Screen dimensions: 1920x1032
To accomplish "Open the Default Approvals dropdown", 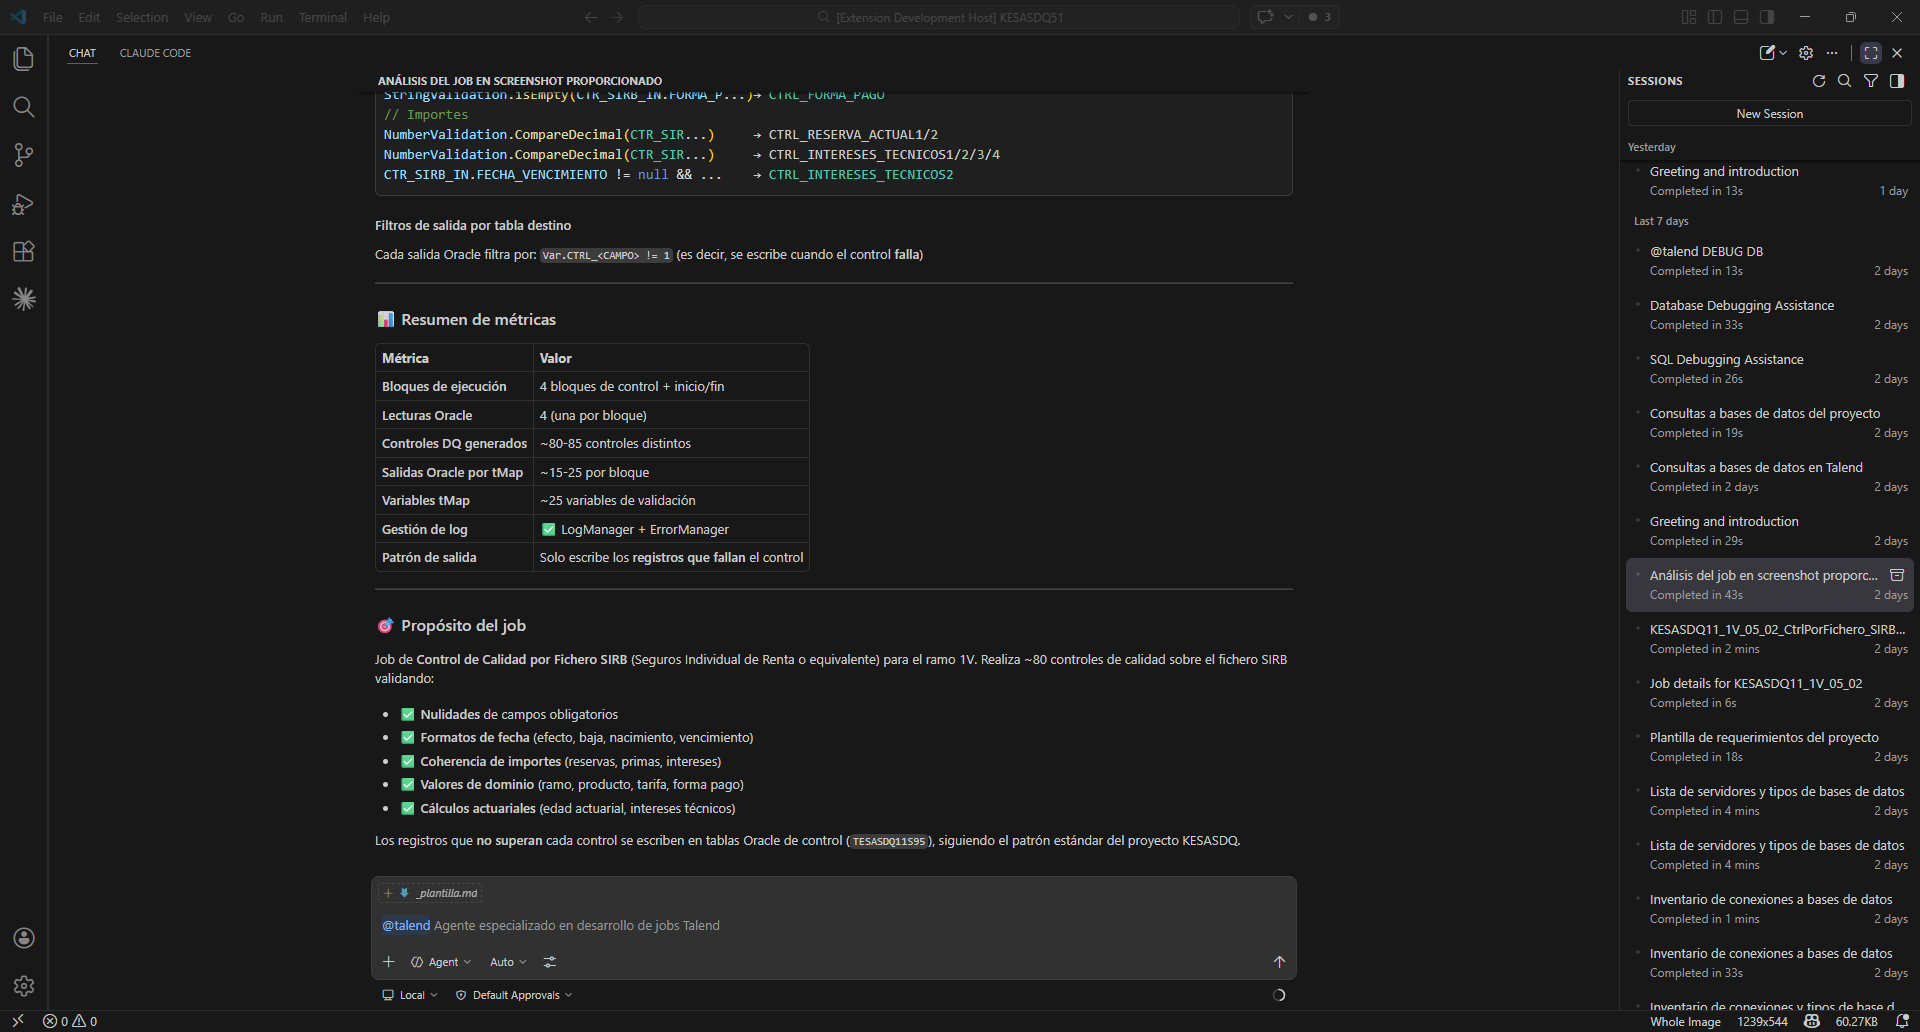I will 514,995.
